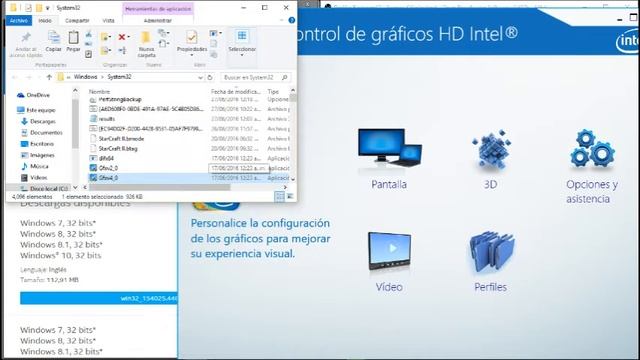Open the Archivo ribbon tab
The width and height of the screenshot is (640, 360).
pos(19,20)
